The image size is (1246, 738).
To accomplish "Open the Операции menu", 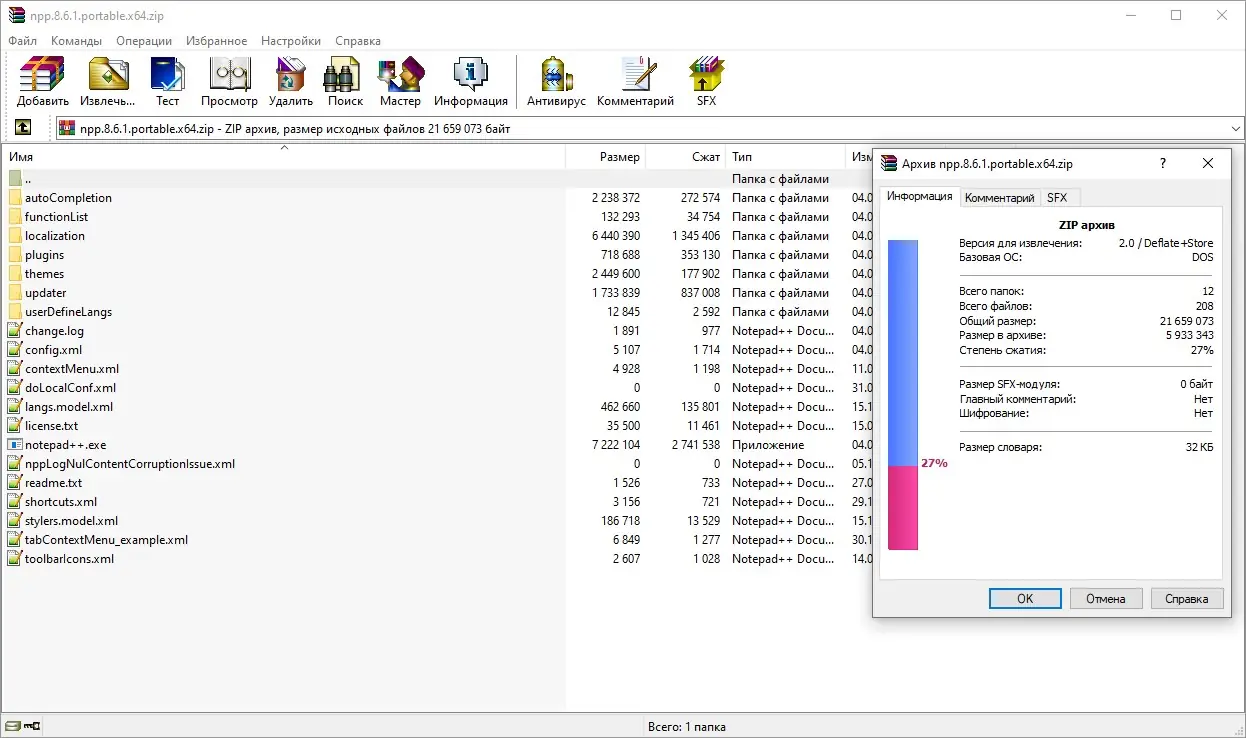I will coord(144,41).
